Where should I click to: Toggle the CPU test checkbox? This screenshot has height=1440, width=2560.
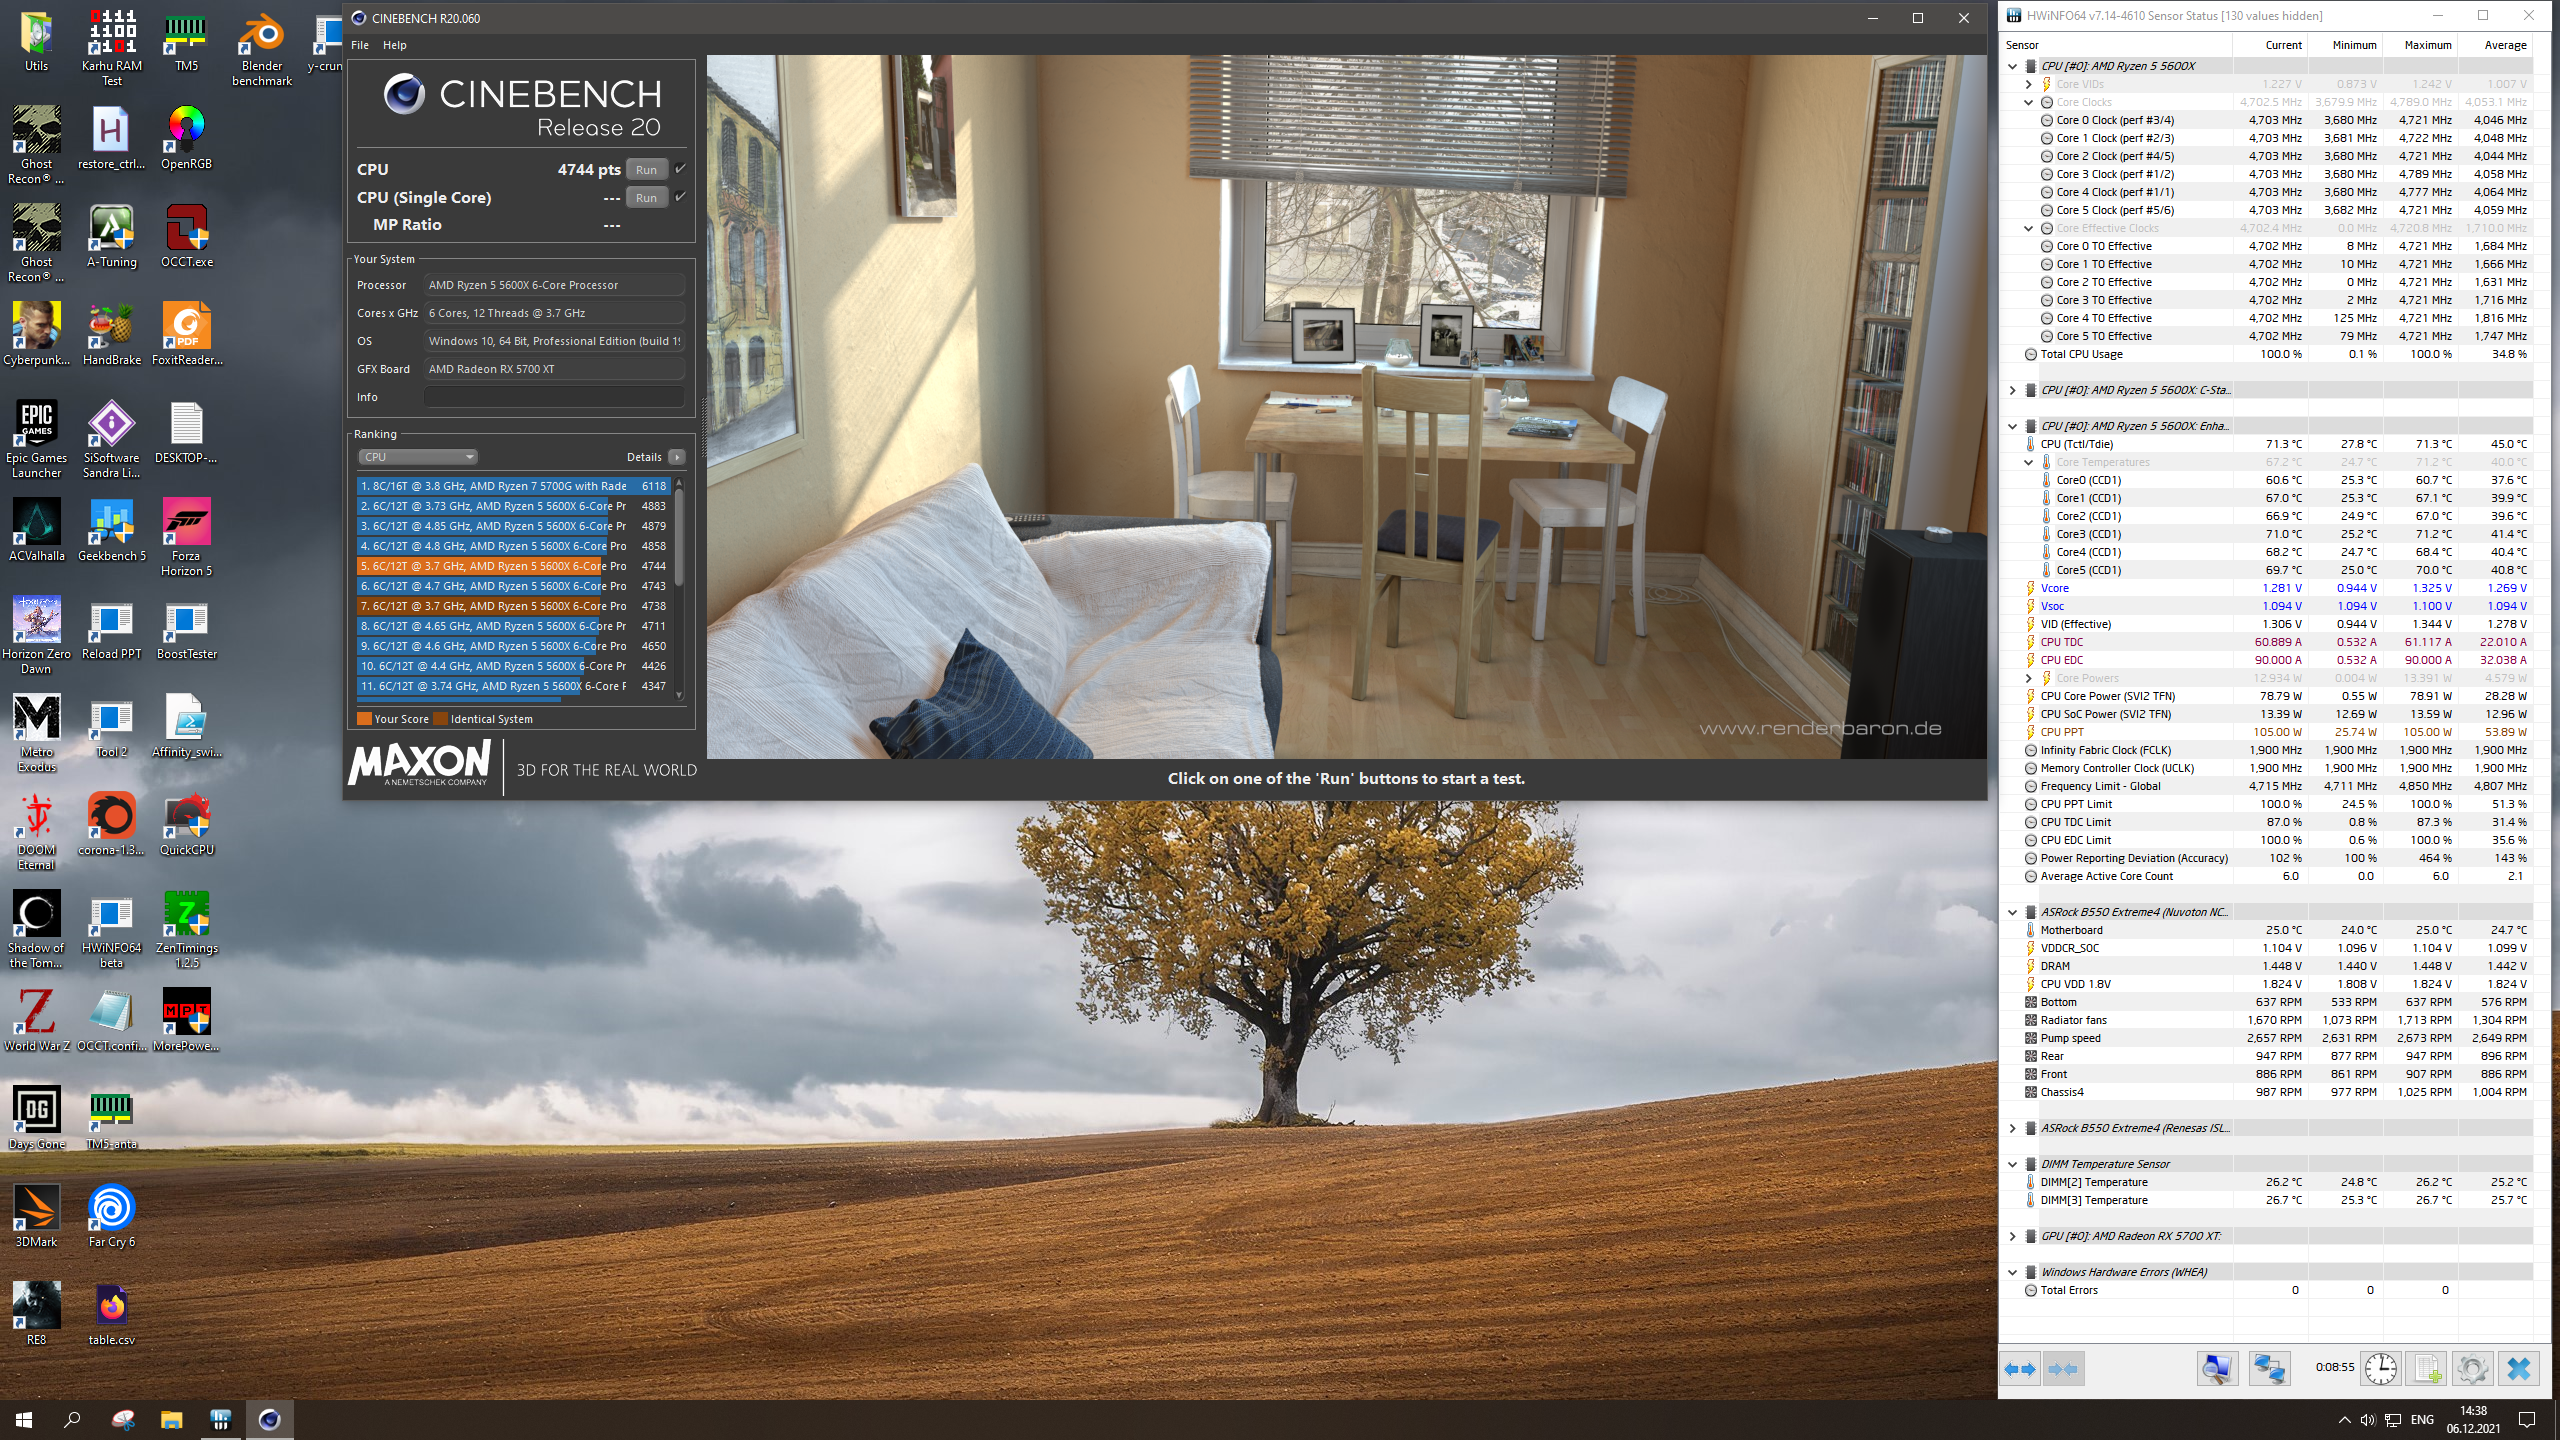click(681, 169)
